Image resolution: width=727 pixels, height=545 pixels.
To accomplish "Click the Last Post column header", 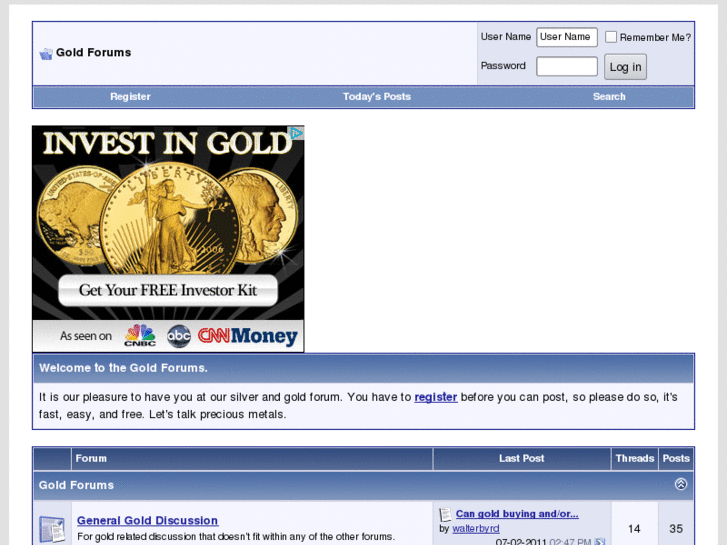I will (522, 458).
